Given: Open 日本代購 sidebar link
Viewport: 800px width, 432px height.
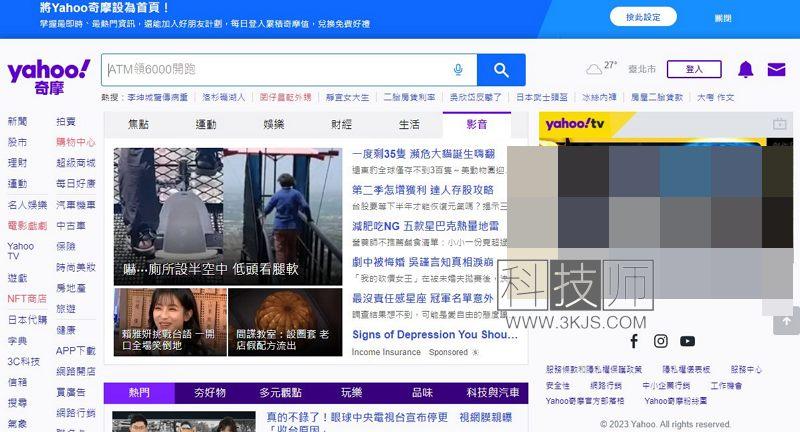Looking at the screenshot, I should coord(27,320).
